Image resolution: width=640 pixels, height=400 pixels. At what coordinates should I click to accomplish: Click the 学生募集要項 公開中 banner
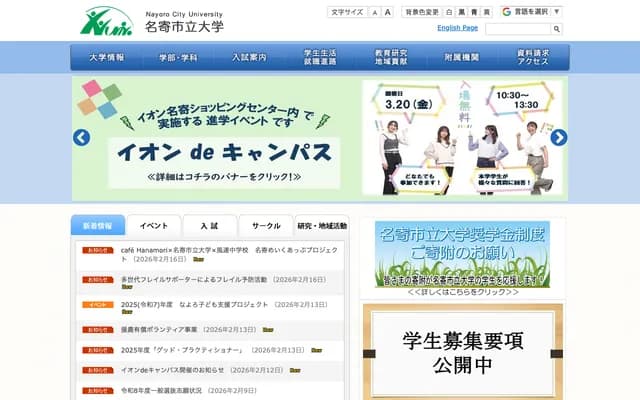pos(463,353)
